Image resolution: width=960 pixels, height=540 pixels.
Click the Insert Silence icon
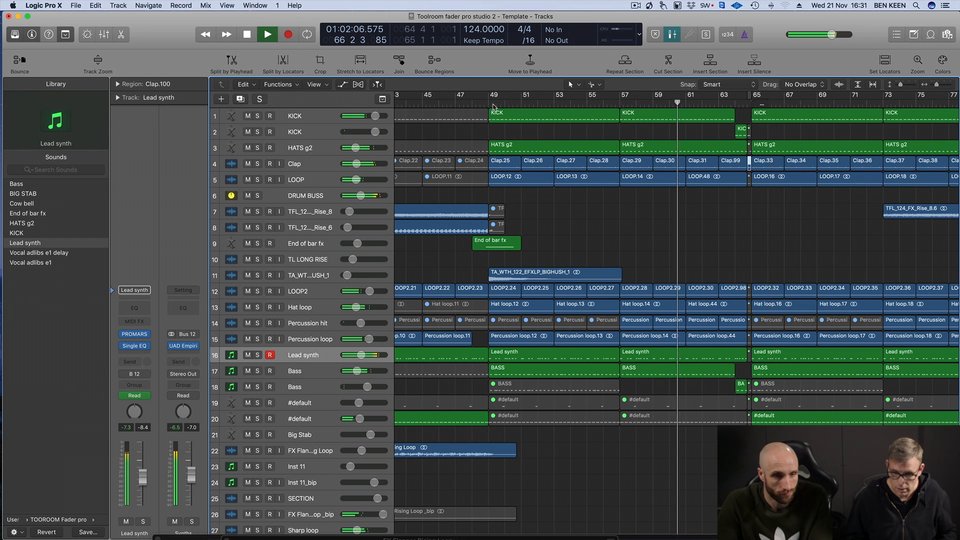click(x=754, y=60)
